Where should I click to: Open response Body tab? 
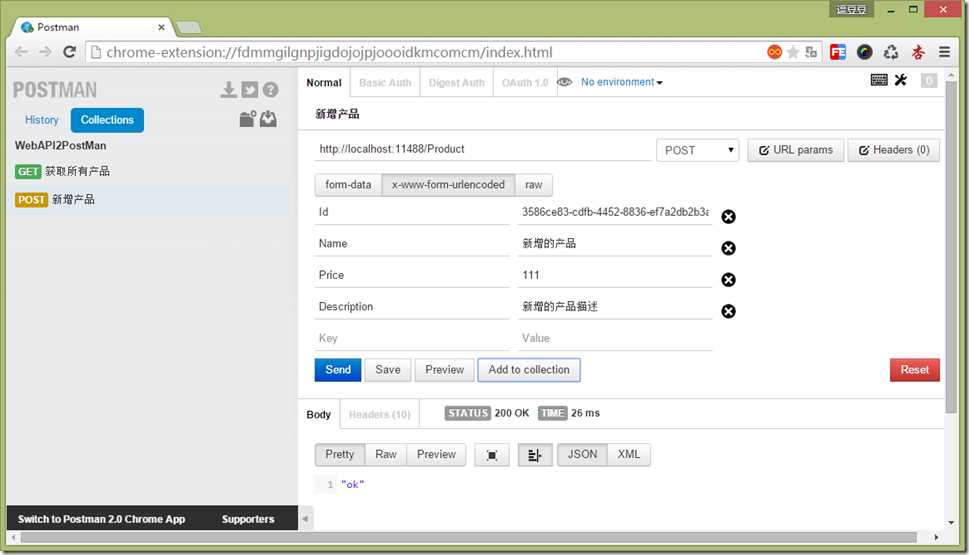click(318, 414)
